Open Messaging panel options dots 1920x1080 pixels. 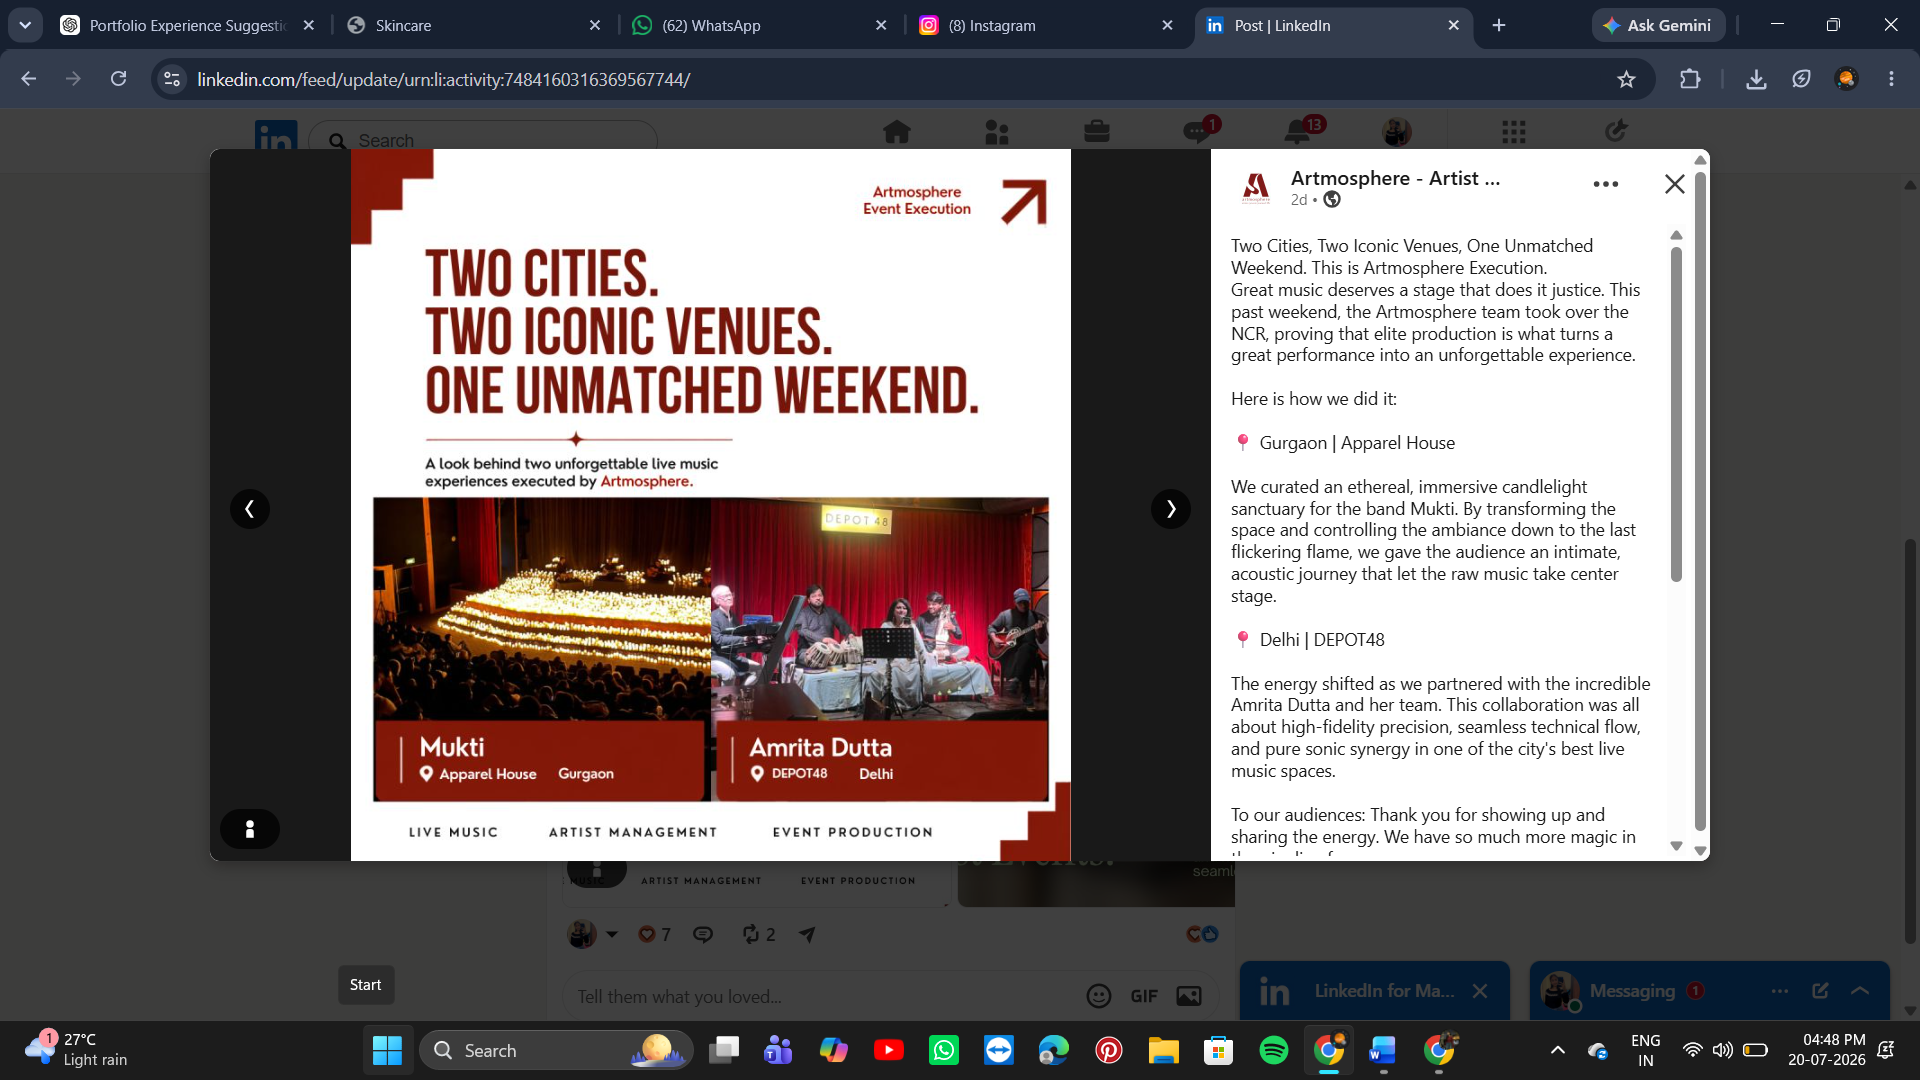pyautogui.click(x=1780, y=991)
